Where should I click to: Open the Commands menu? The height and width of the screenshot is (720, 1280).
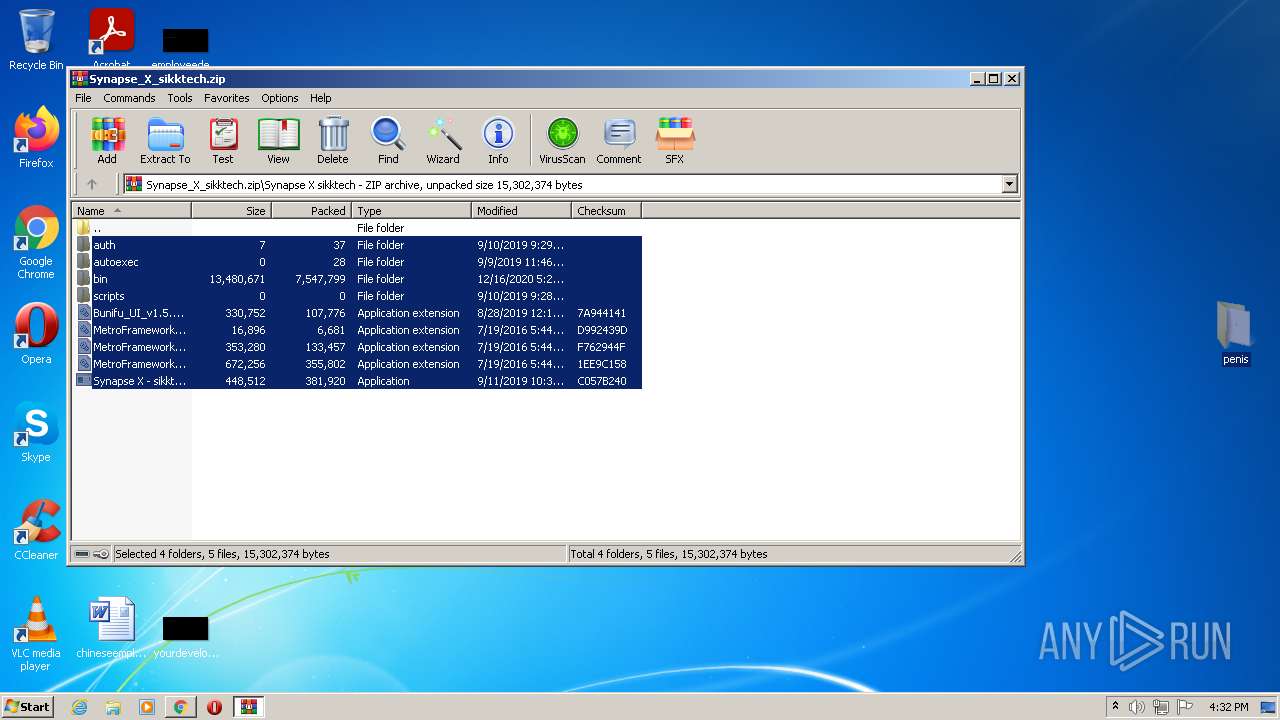(x=129, y=98)
